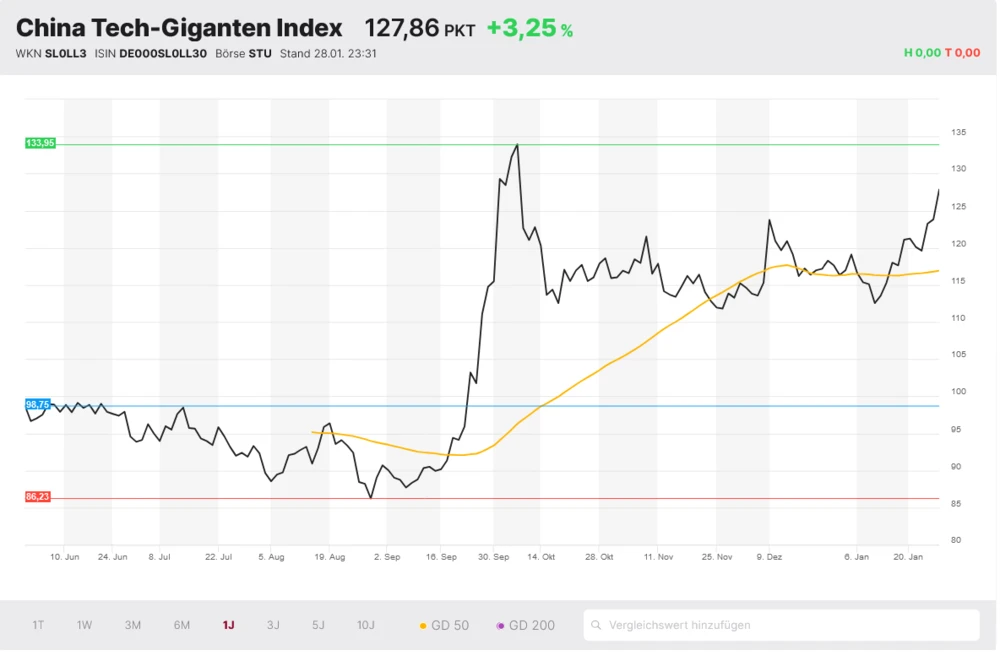This screenshot has height=661, width=1000.
Task: Toggle the GD 50 moving average
Action: [x=447, y=624]
